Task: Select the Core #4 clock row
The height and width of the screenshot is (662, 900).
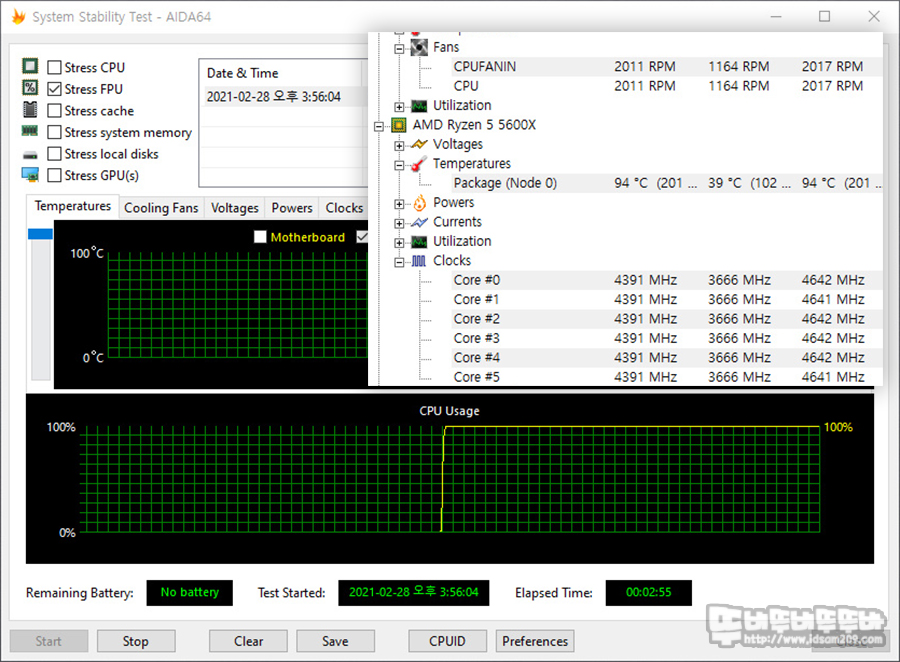Action: (x=666, y=358)
